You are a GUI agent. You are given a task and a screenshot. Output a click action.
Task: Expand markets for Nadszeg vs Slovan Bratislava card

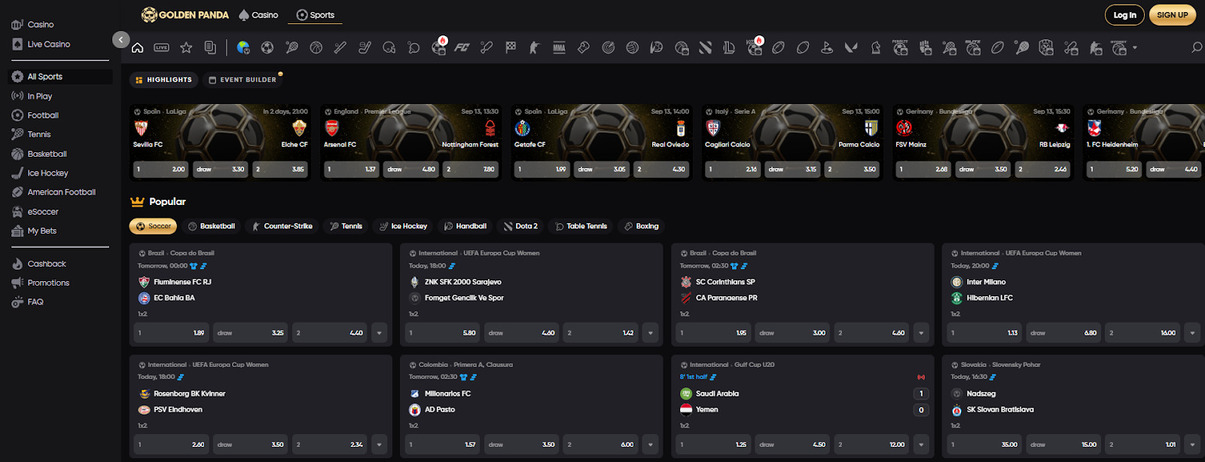coord(1190,444)
